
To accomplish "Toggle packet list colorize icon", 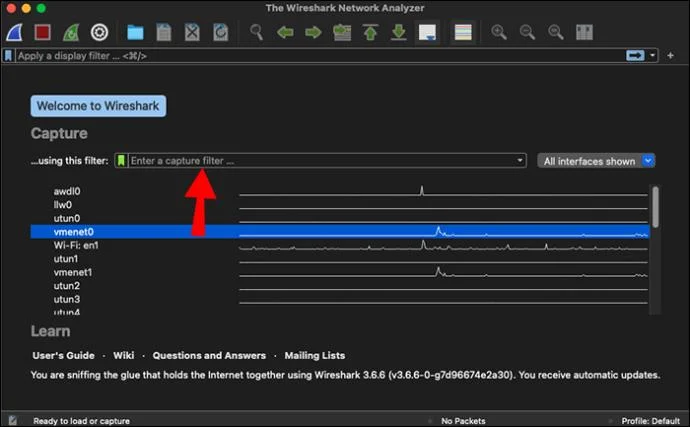I will [x=463, y=33].
